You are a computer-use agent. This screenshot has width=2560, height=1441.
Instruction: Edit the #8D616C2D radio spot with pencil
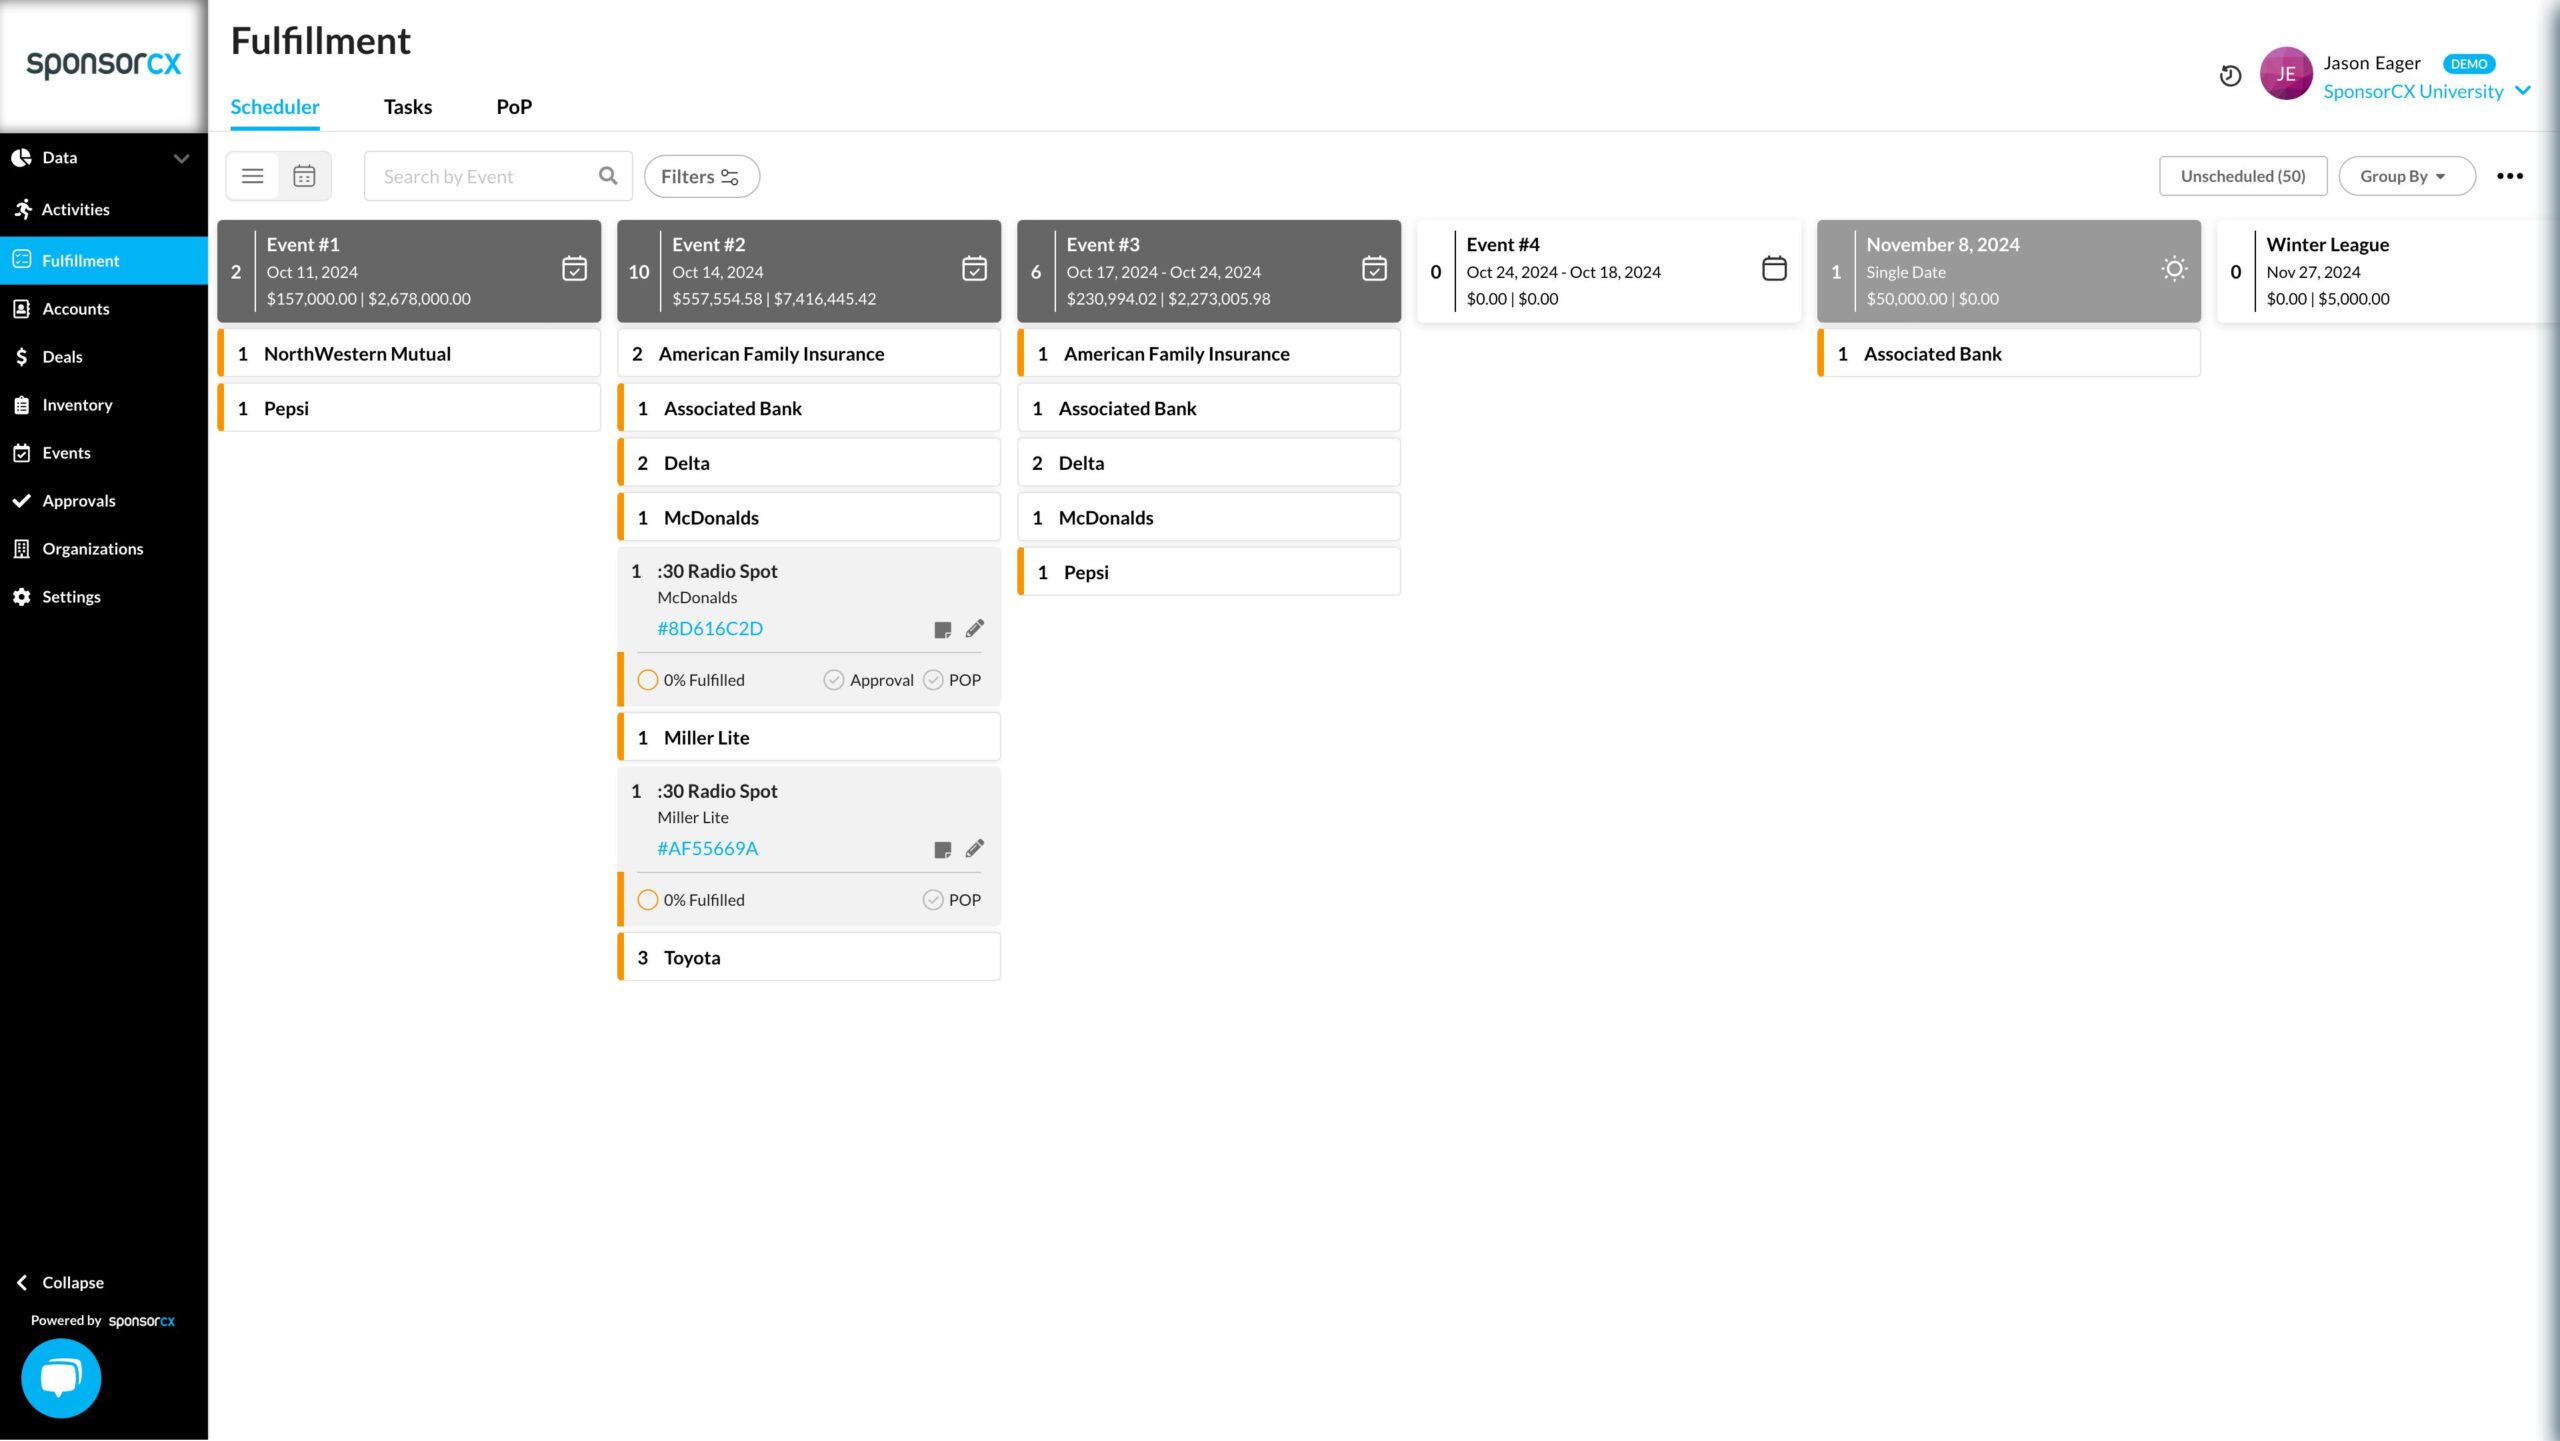click(x=975, y=628)
